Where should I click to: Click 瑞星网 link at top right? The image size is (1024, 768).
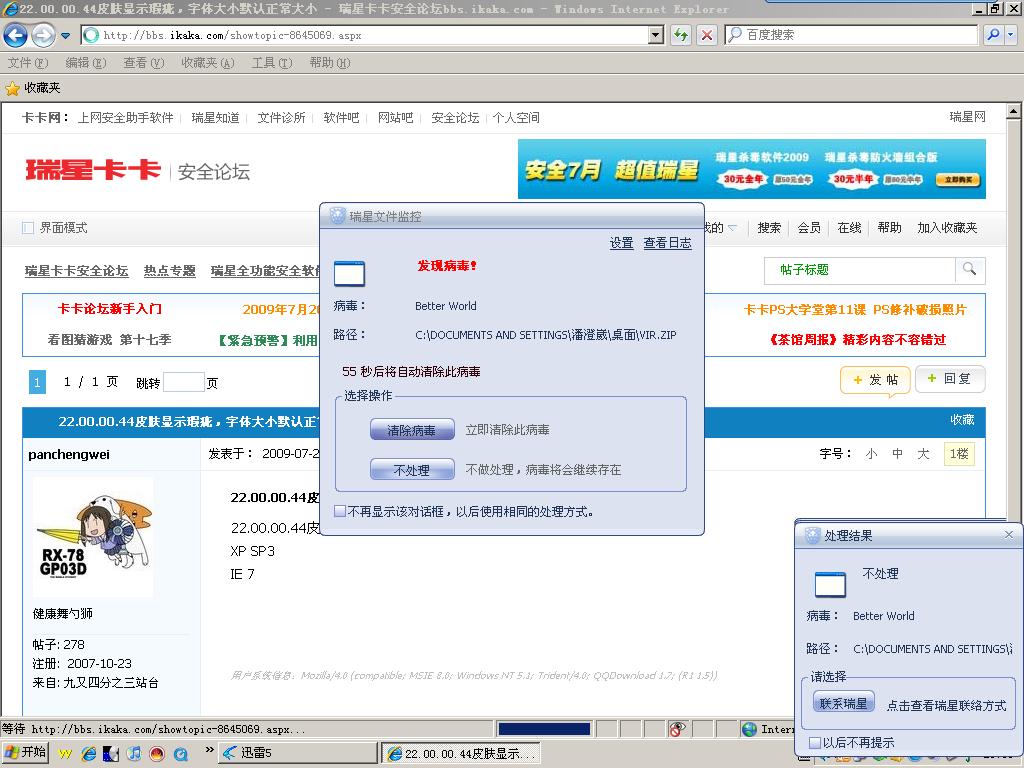[x=967, y=117]
